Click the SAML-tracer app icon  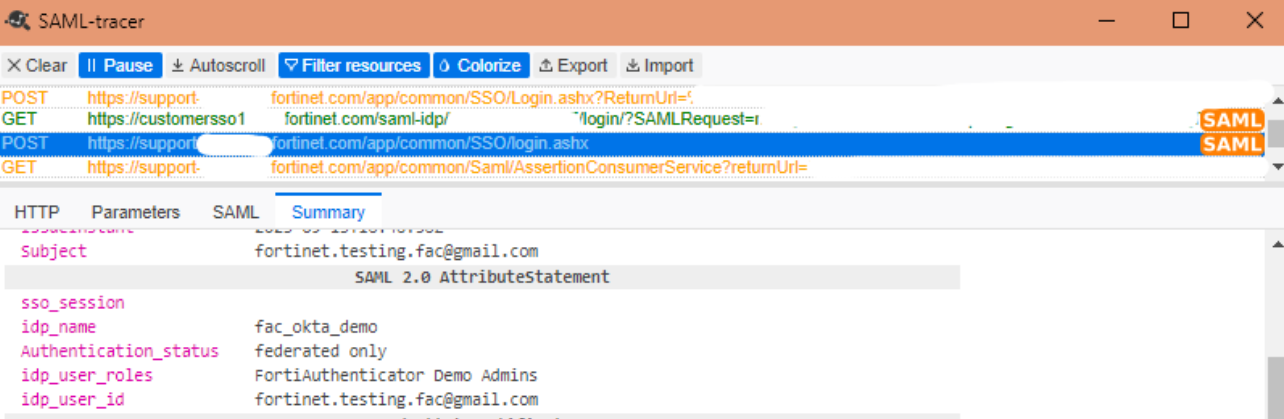(x=17, y=20)
